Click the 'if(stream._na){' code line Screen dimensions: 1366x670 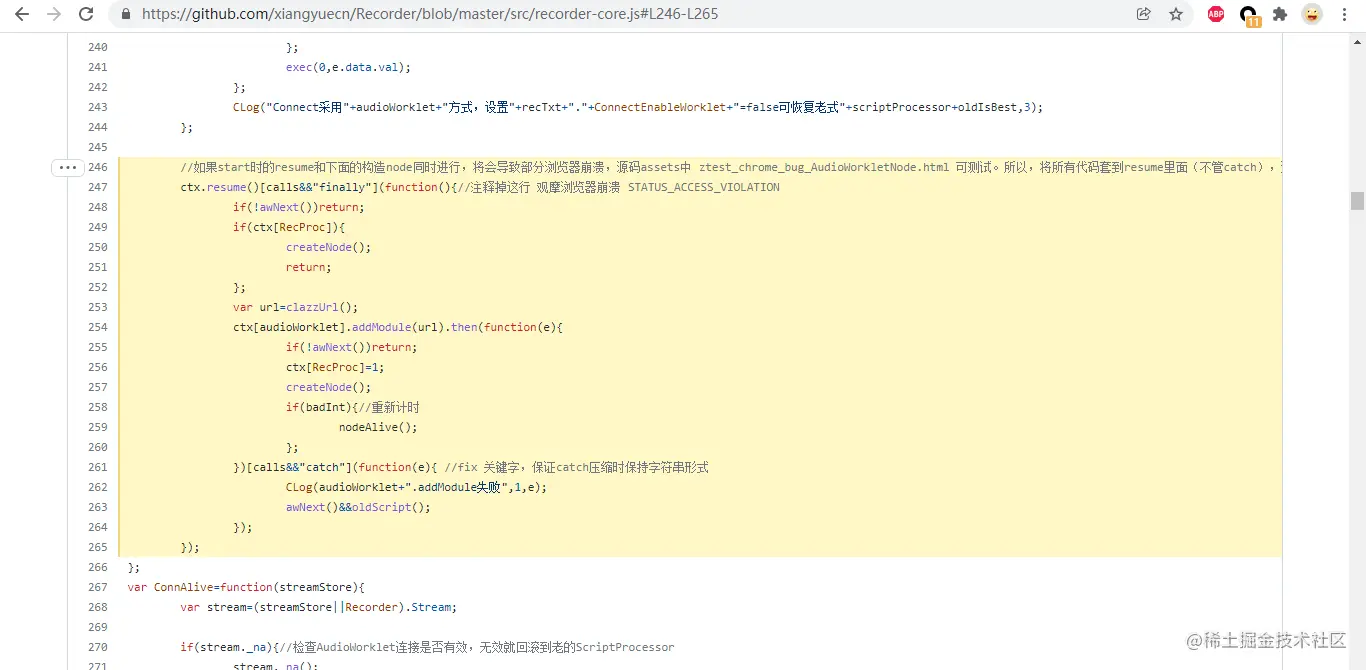427,647
